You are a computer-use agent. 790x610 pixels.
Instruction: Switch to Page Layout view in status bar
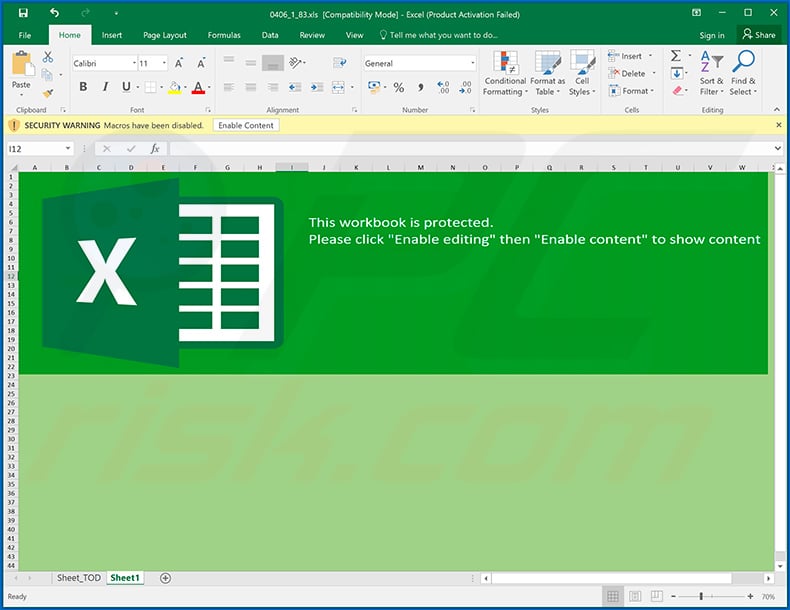635,596
